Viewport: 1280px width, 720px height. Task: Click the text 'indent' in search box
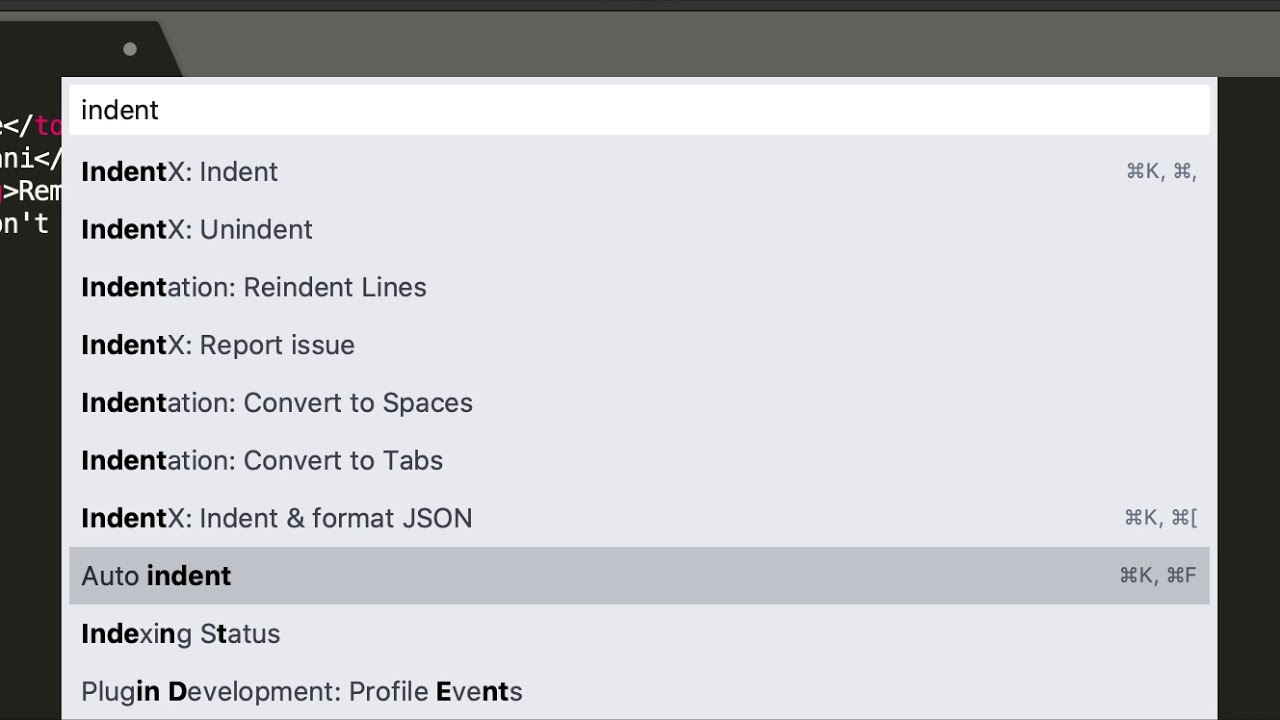pos(120,110)
